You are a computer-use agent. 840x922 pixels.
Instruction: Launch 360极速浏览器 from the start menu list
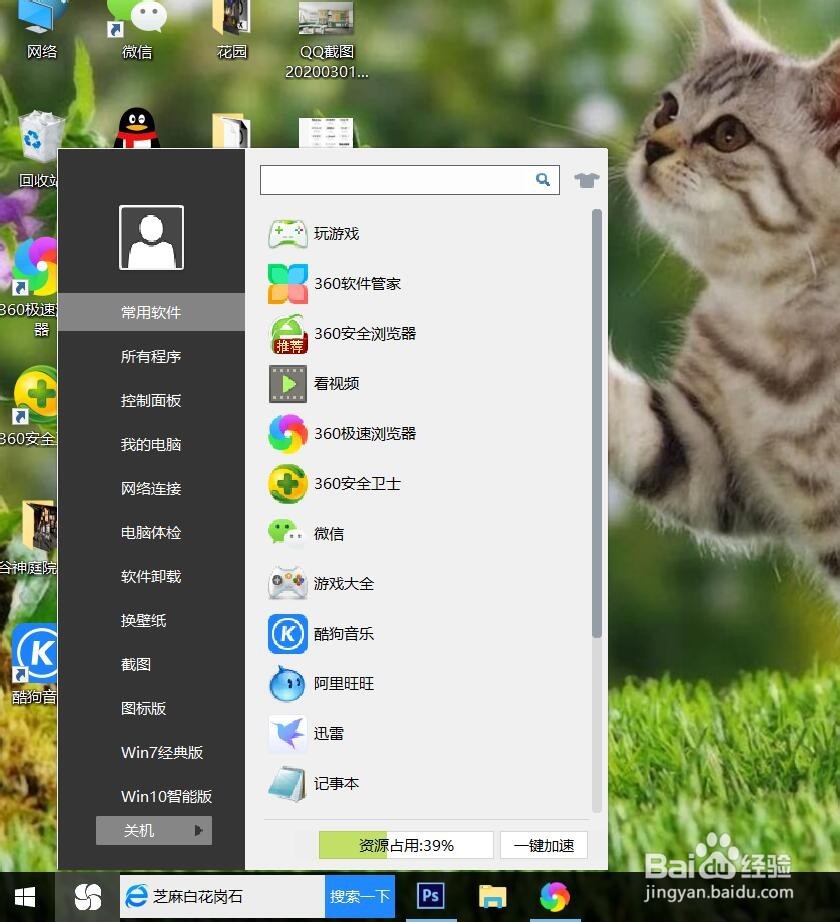tap(342, 434)
